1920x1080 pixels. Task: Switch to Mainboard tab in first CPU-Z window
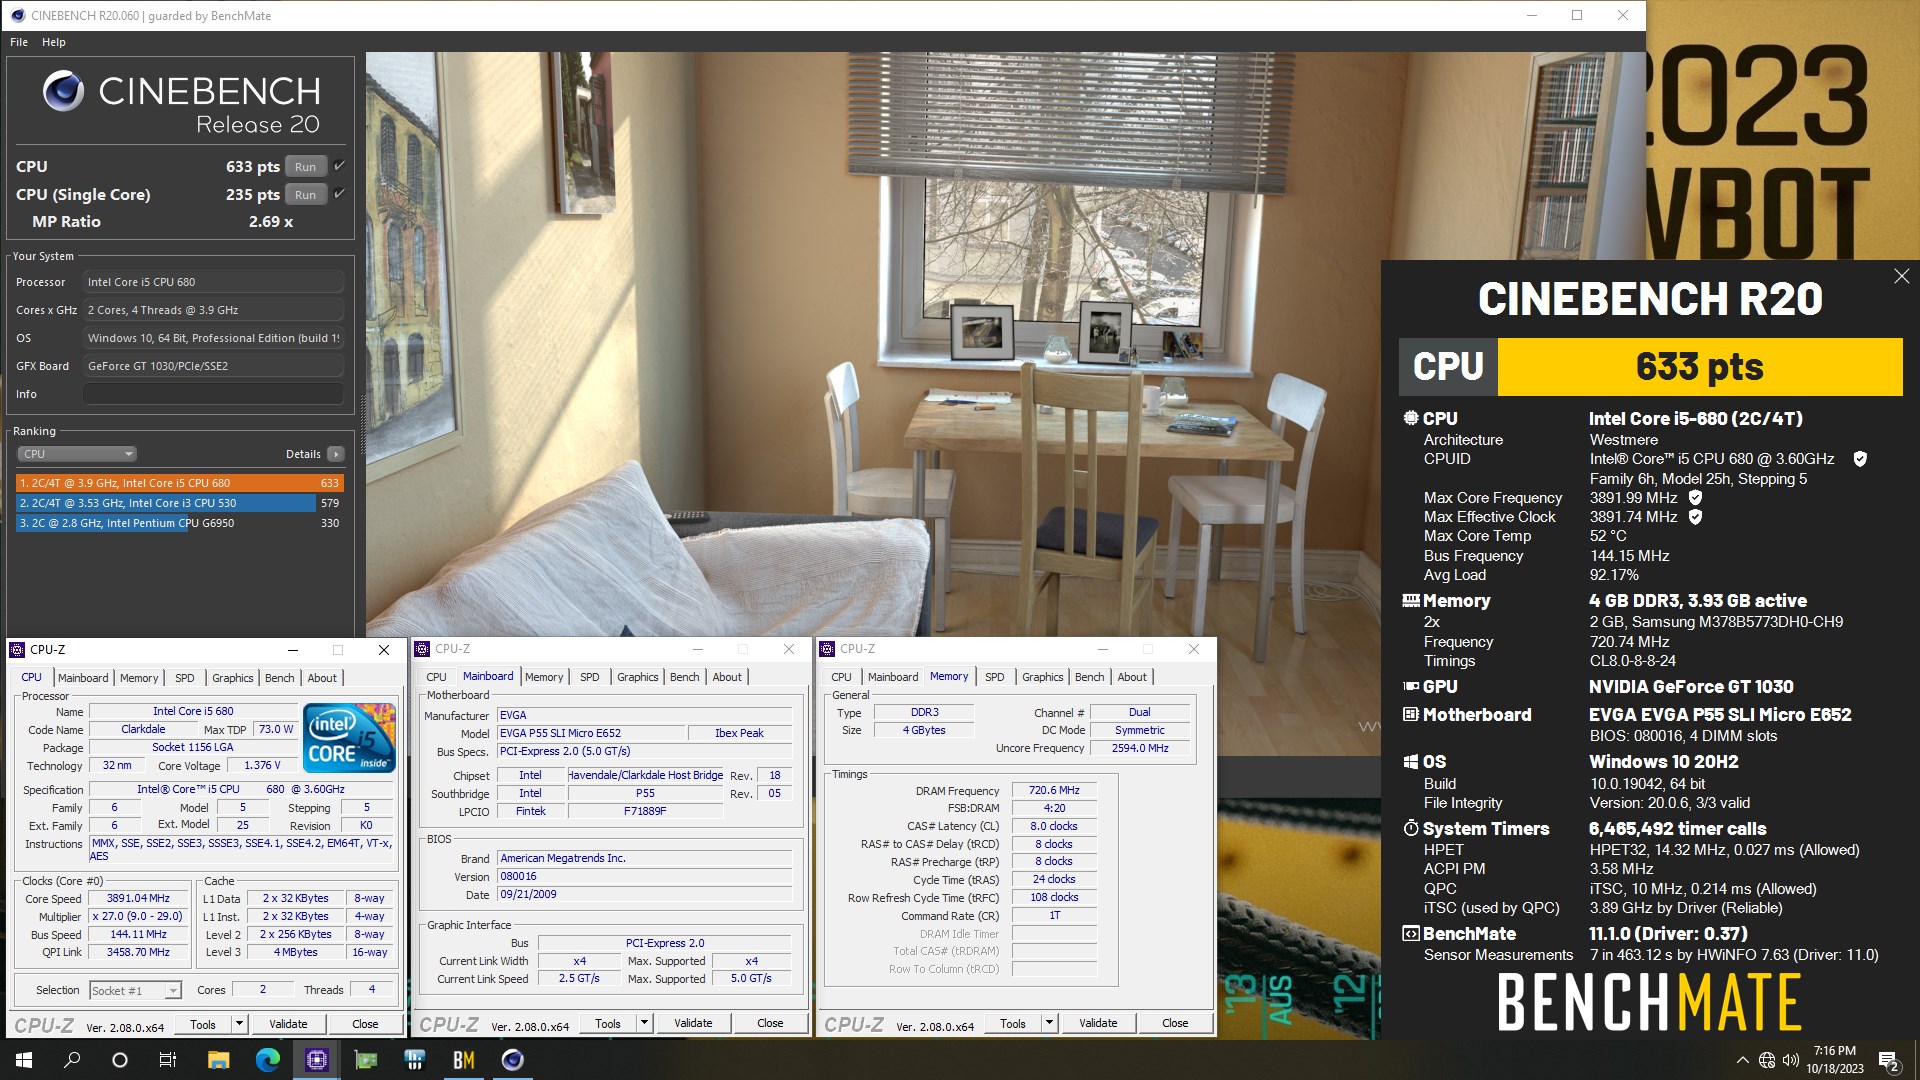[x=83, y=678]
